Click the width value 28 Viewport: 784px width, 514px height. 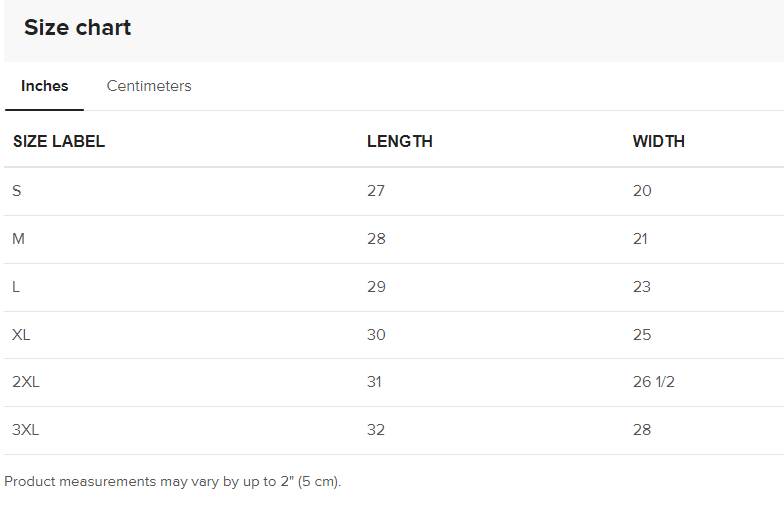642,430
